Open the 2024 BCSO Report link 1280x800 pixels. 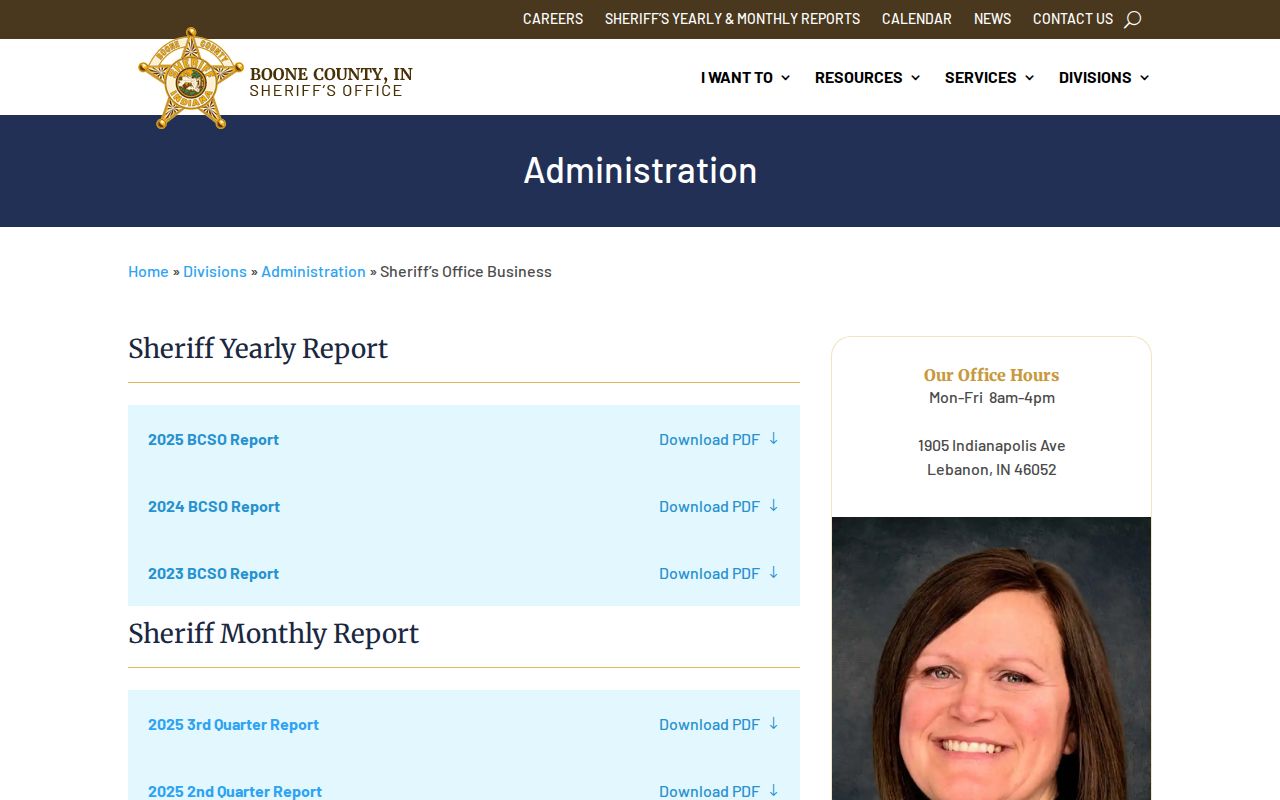pyautogui.click(x=214, y=506)
